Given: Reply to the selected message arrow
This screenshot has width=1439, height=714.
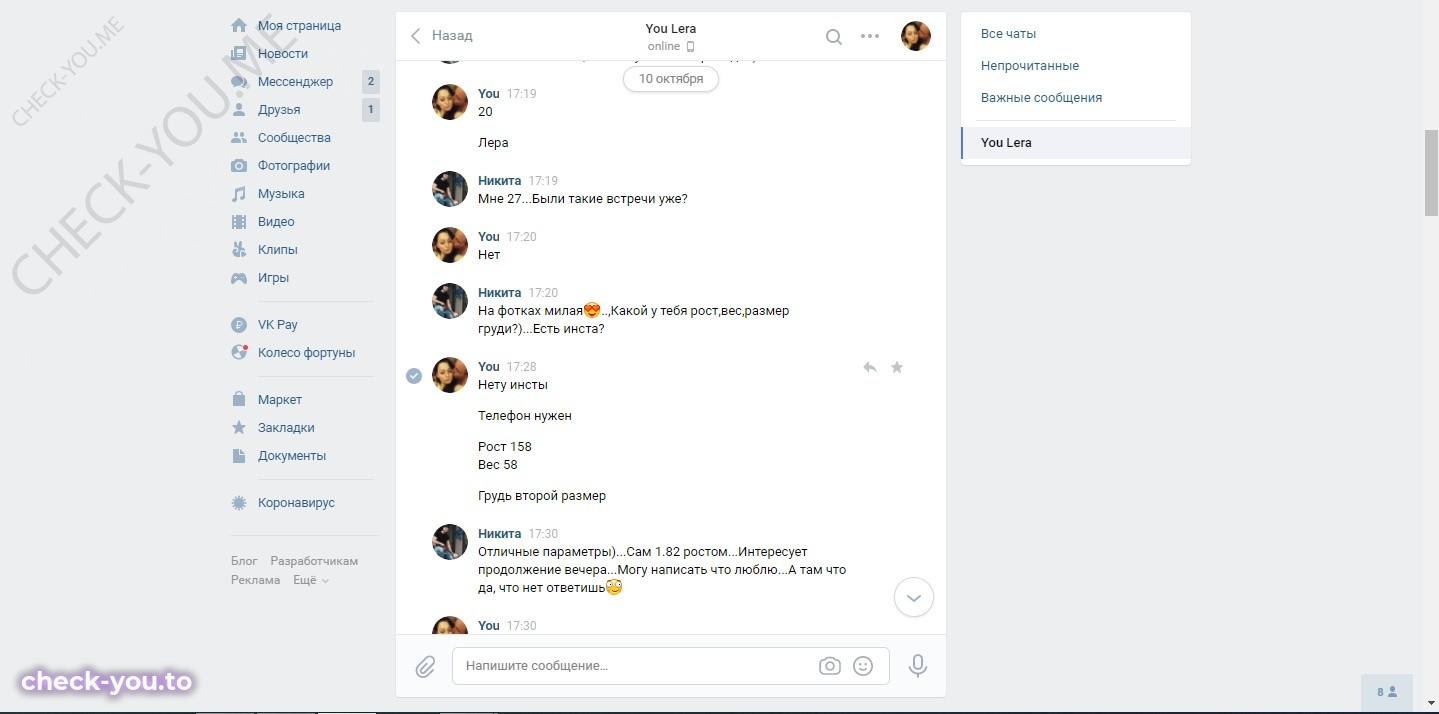Looking at the screenshot, I should [x=870, y=367].
